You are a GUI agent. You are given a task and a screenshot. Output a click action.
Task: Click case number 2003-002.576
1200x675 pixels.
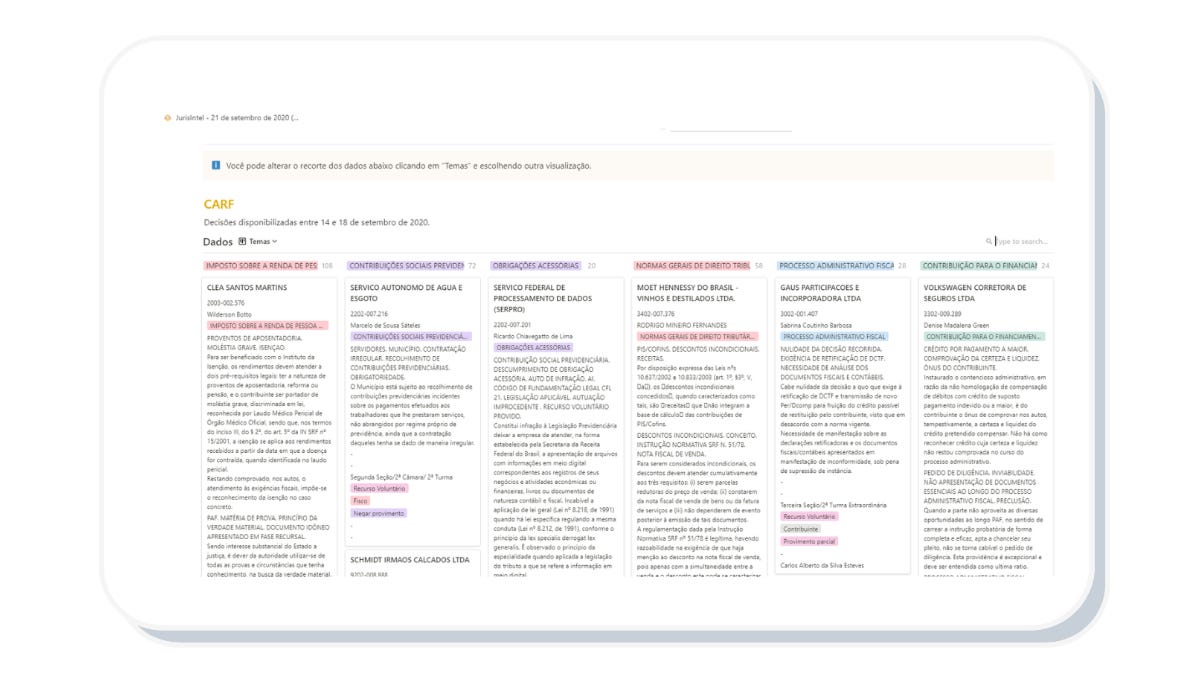click(x=226, y=302)
